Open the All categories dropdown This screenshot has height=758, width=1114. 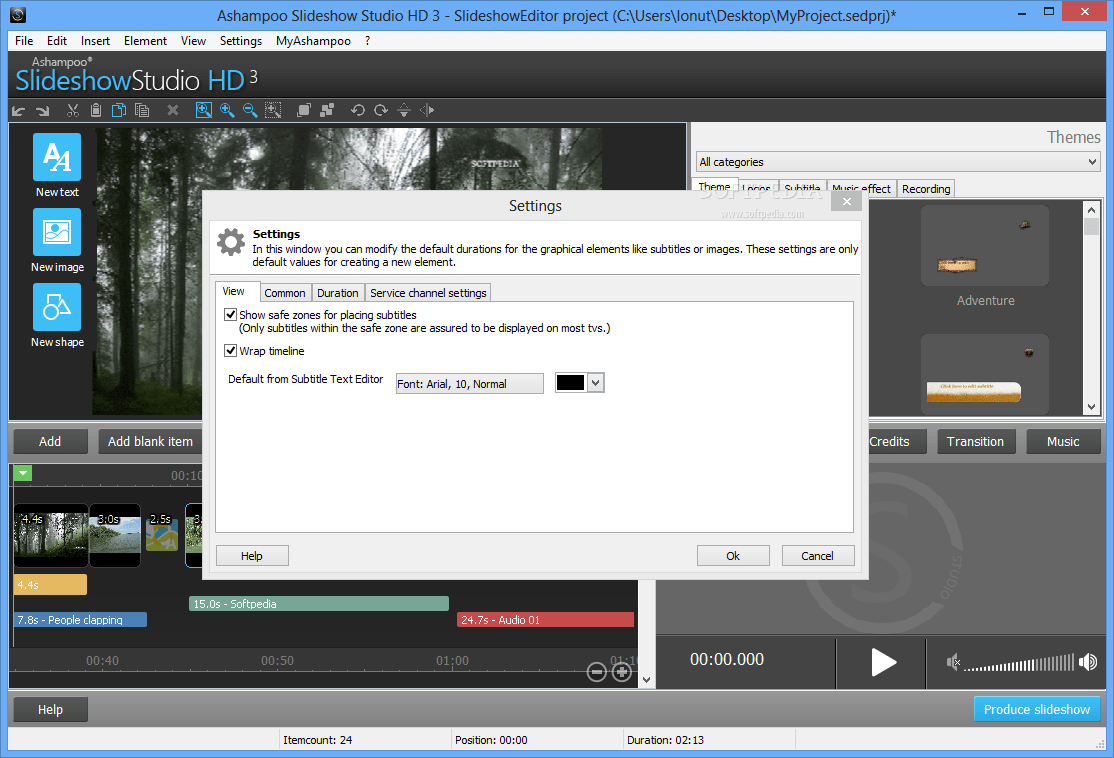click(898, 162)
